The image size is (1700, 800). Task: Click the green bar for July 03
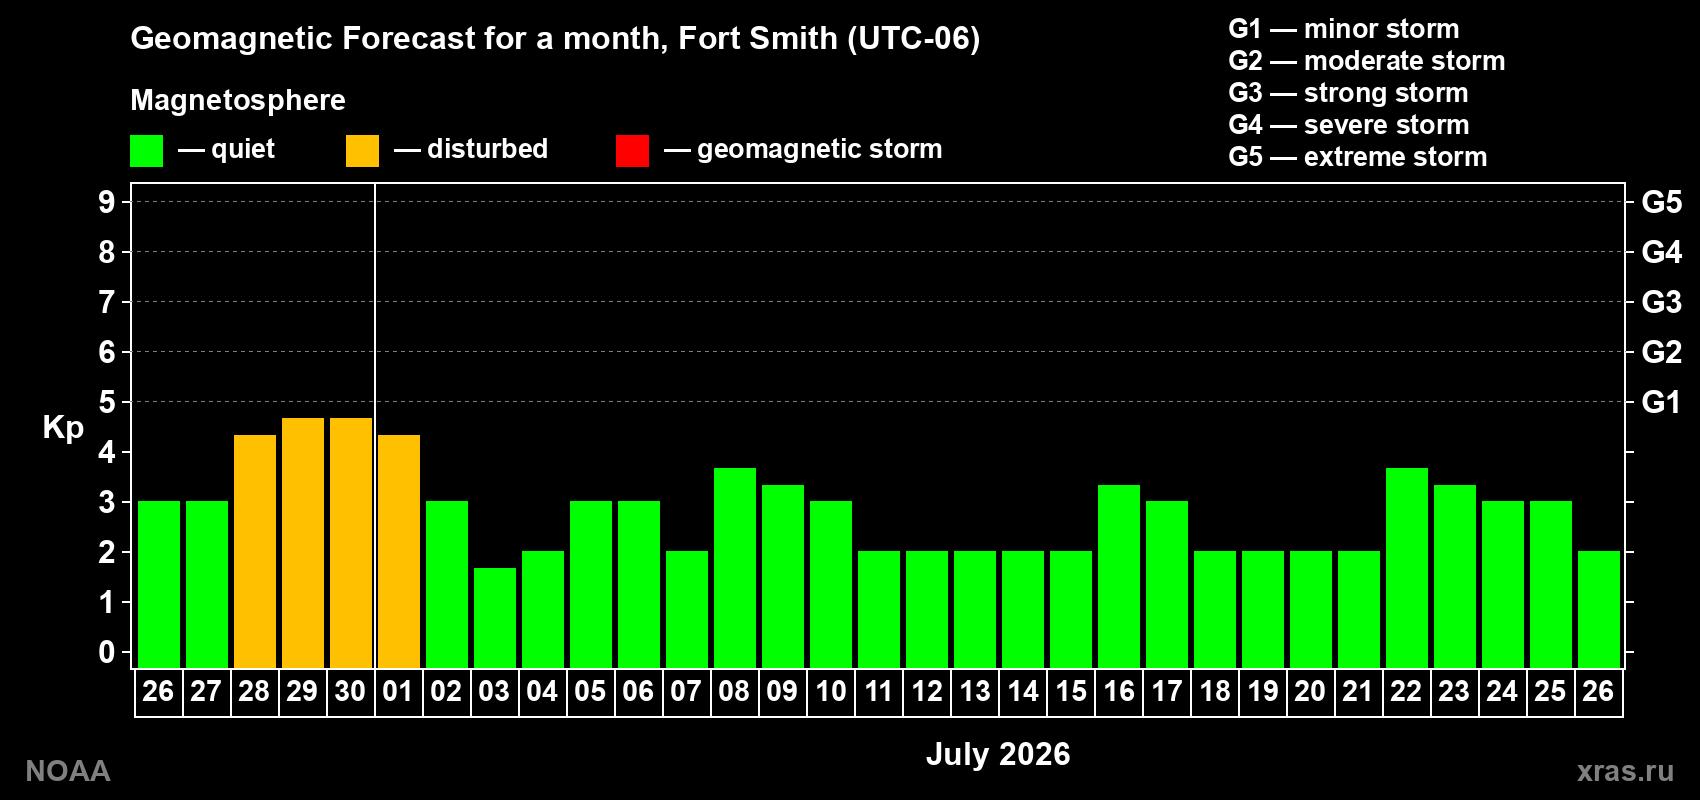point(495,618)
